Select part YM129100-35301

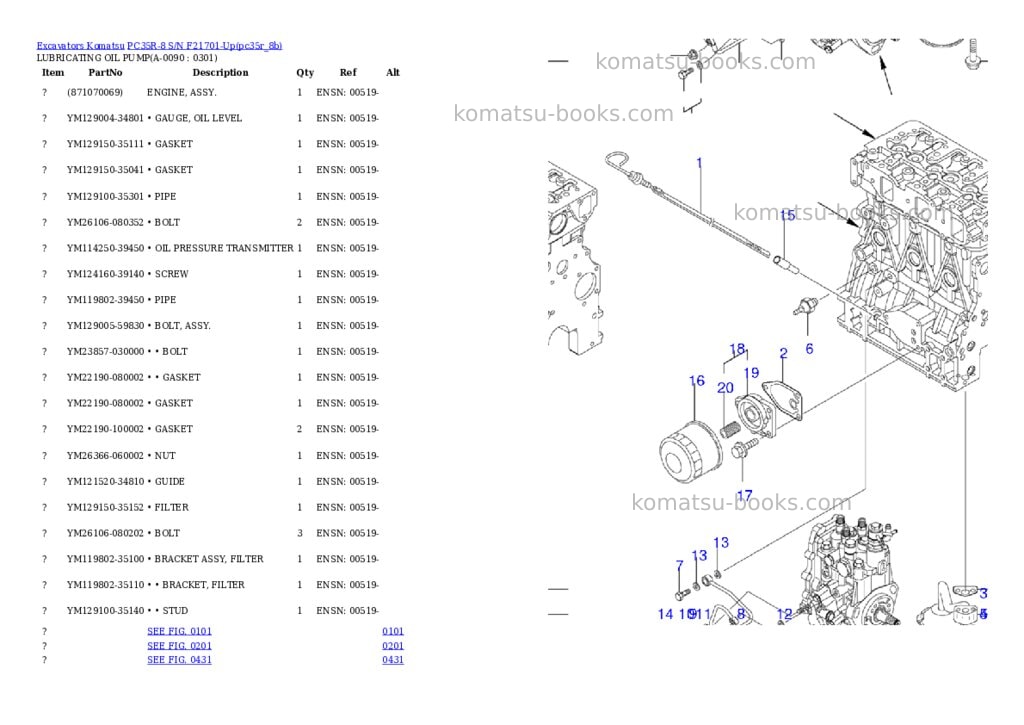pyautogui.click(x=105, y=197)
